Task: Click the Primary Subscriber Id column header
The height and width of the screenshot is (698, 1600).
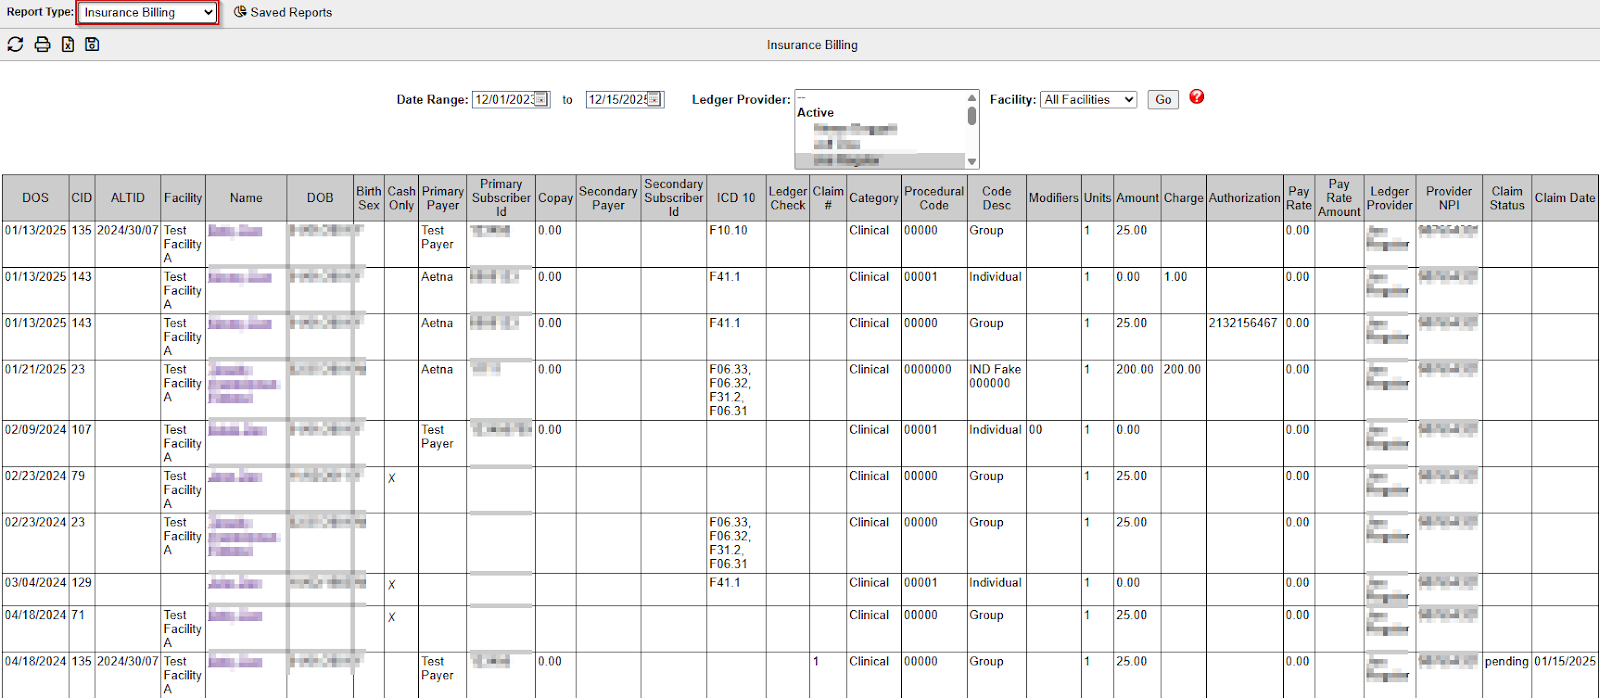Action: click(x=501, y=198)
